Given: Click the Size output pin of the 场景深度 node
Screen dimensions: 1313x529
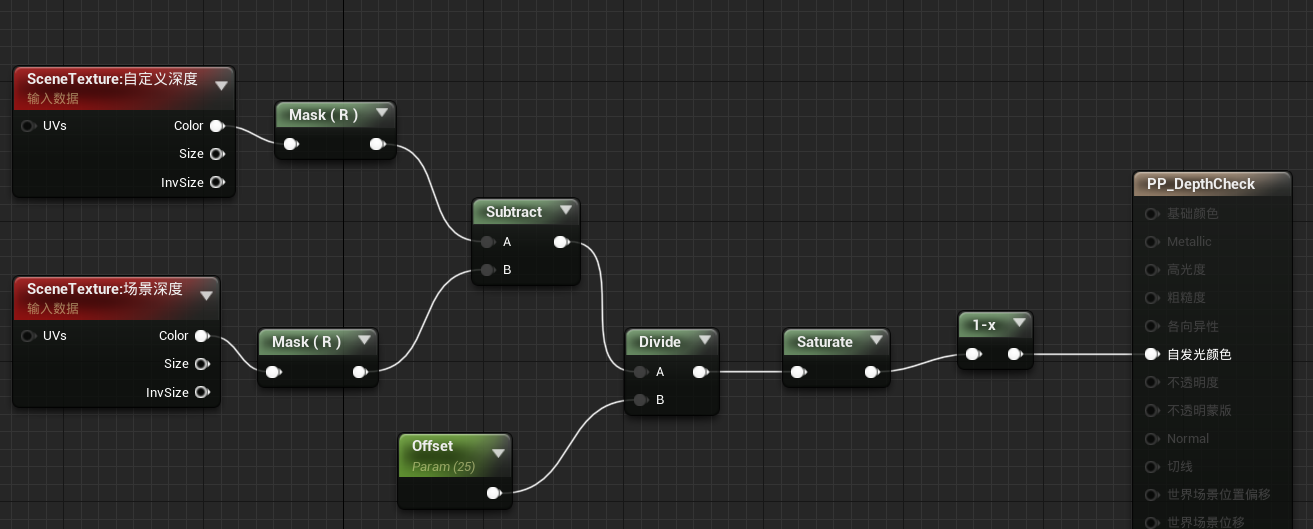Looking at the screenshot, I should click(x=203, y=364).
